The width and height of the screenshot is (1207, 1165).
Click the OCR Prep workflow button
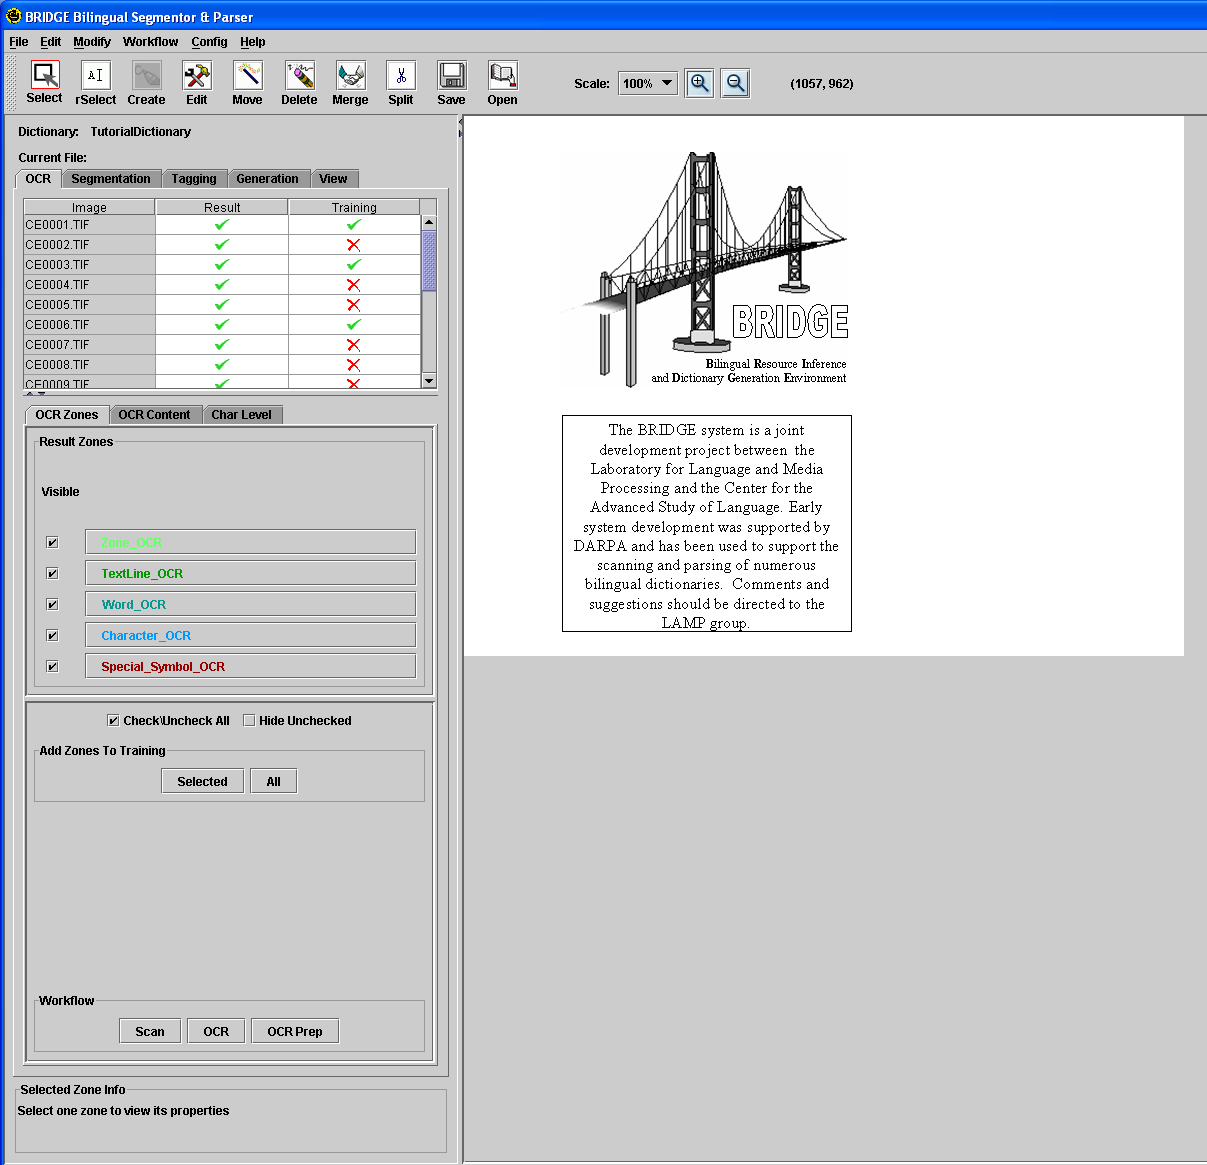294,1032
